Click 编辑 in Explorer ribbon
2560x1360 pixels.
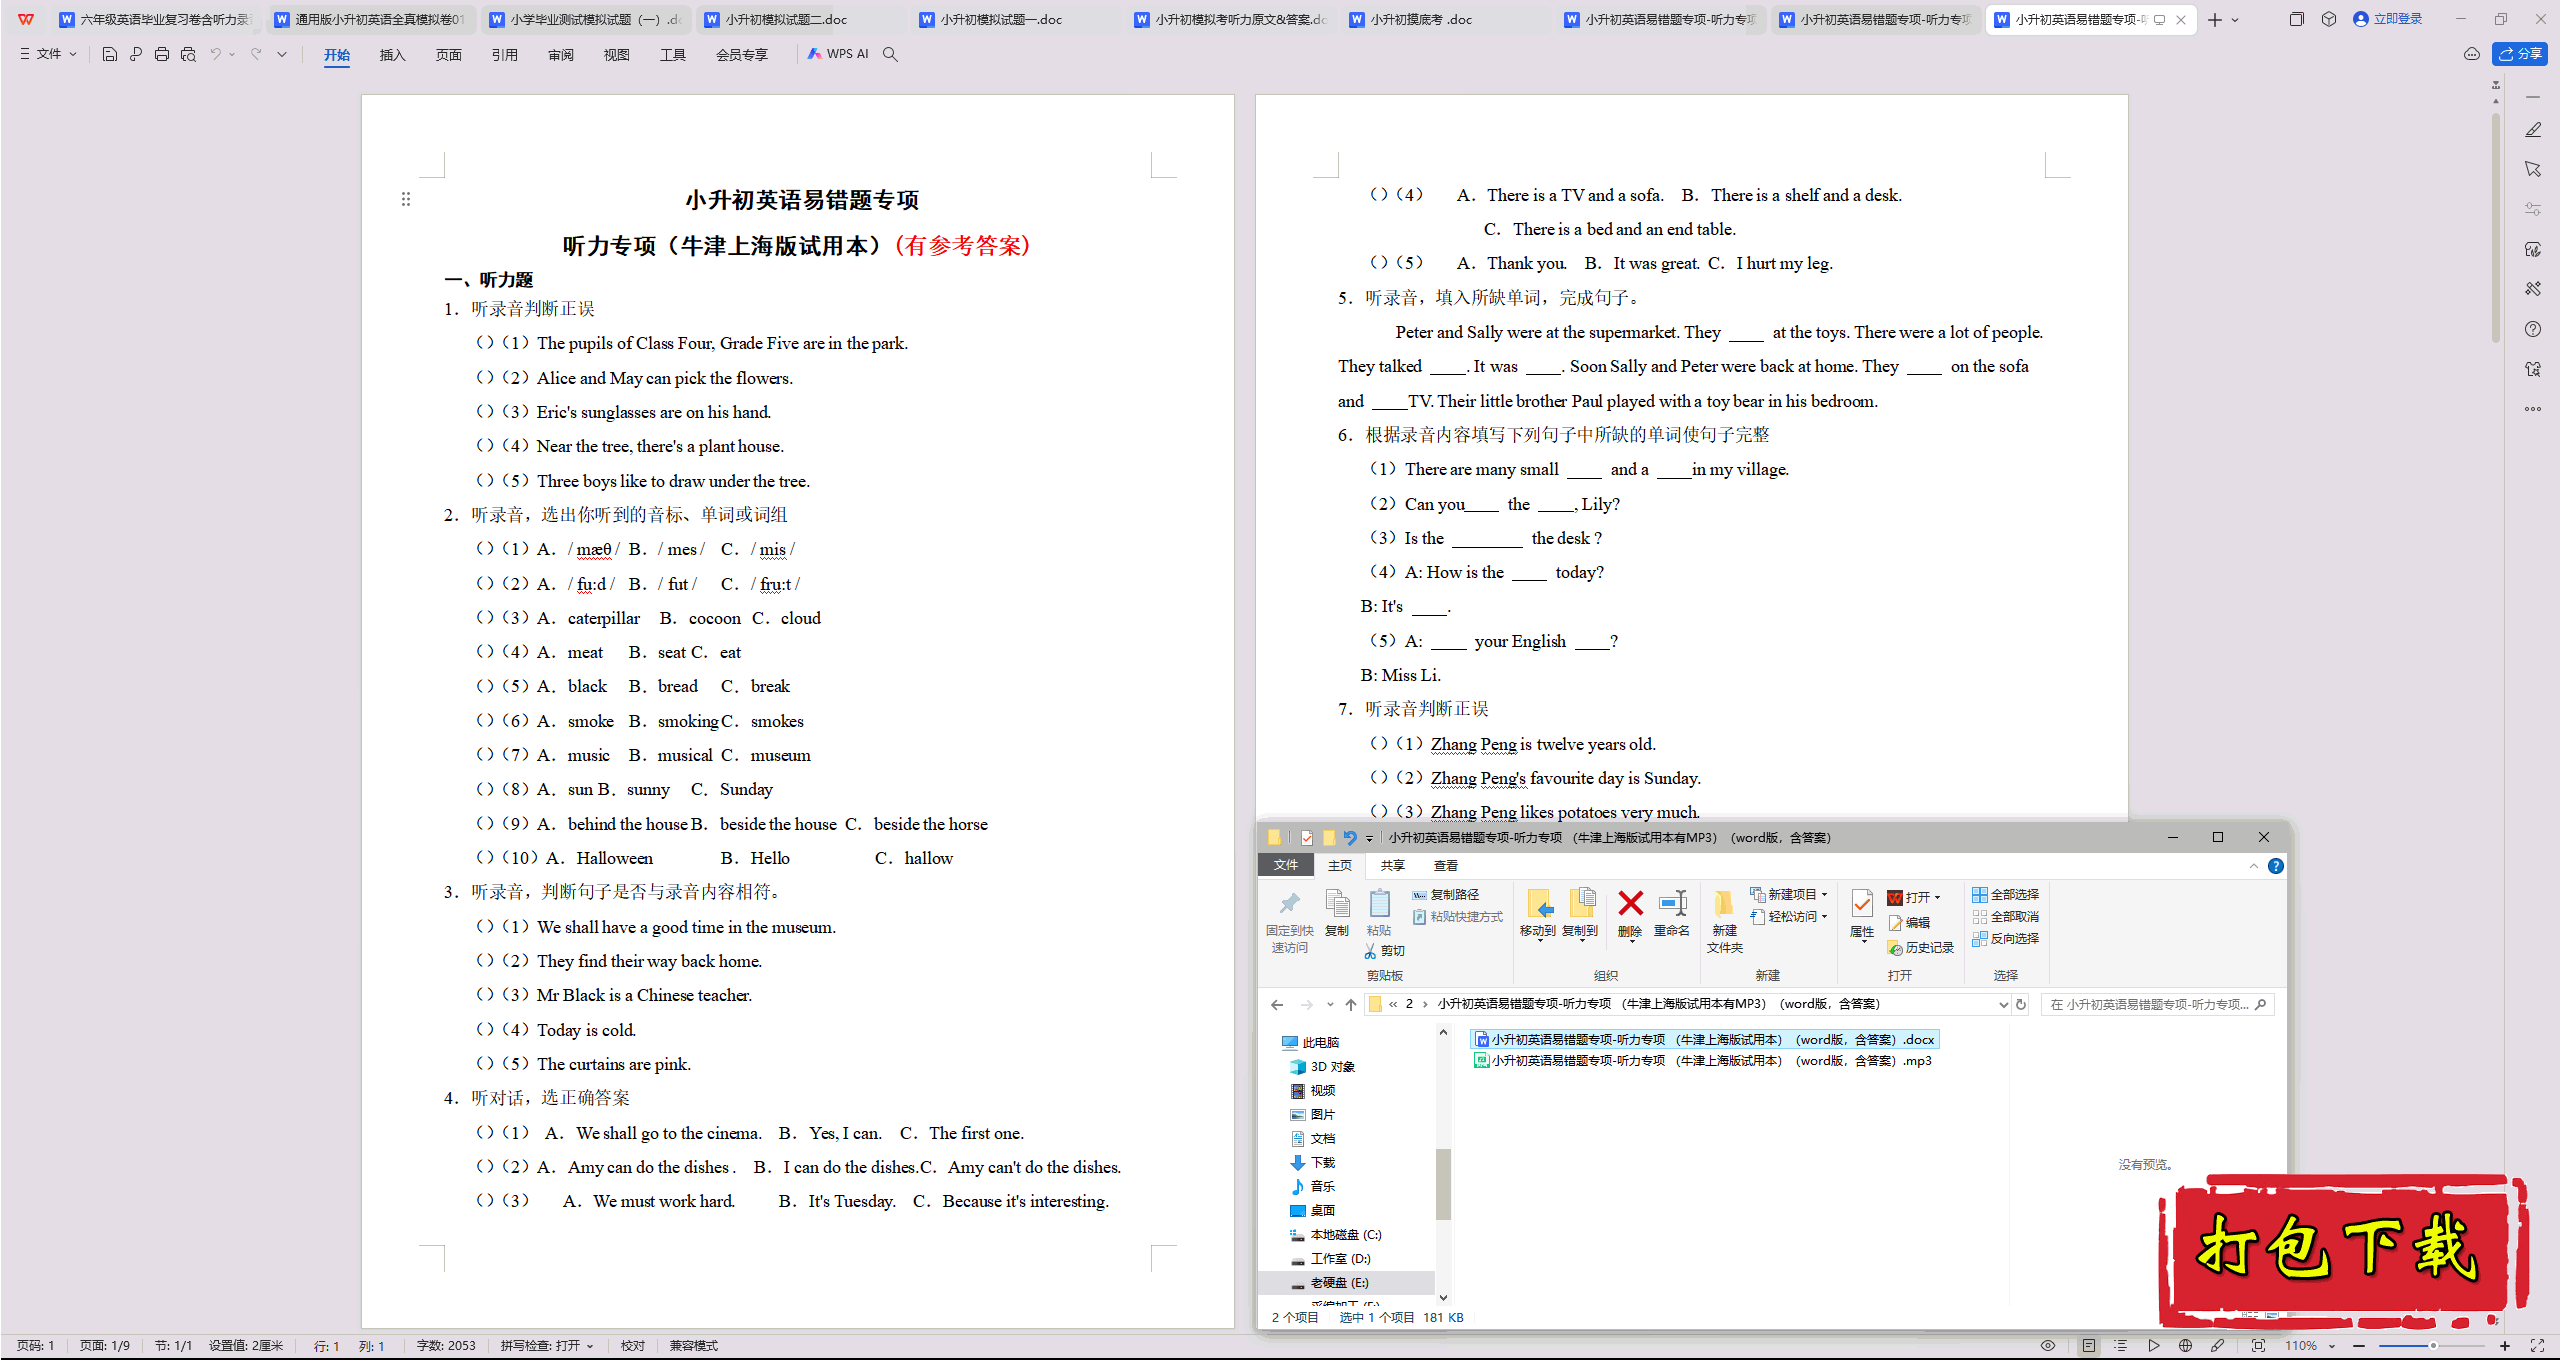(1909, 923)
